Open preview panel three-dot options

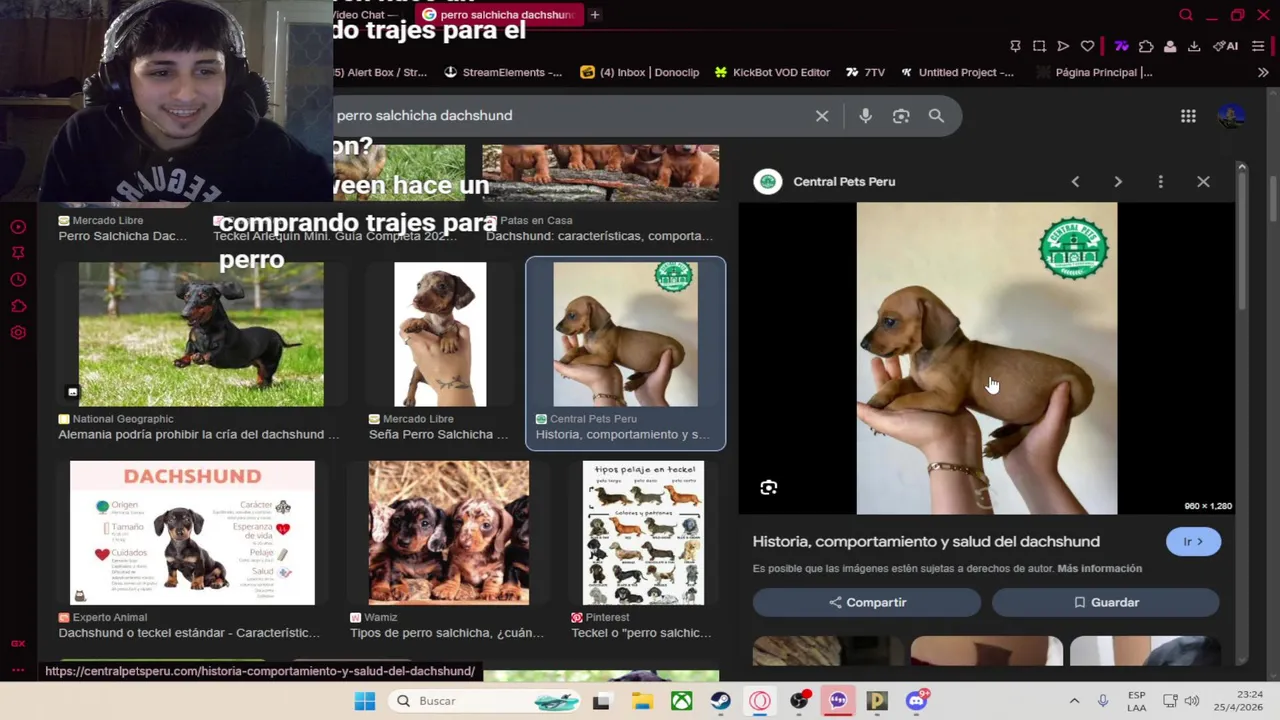coord(1160,182)
